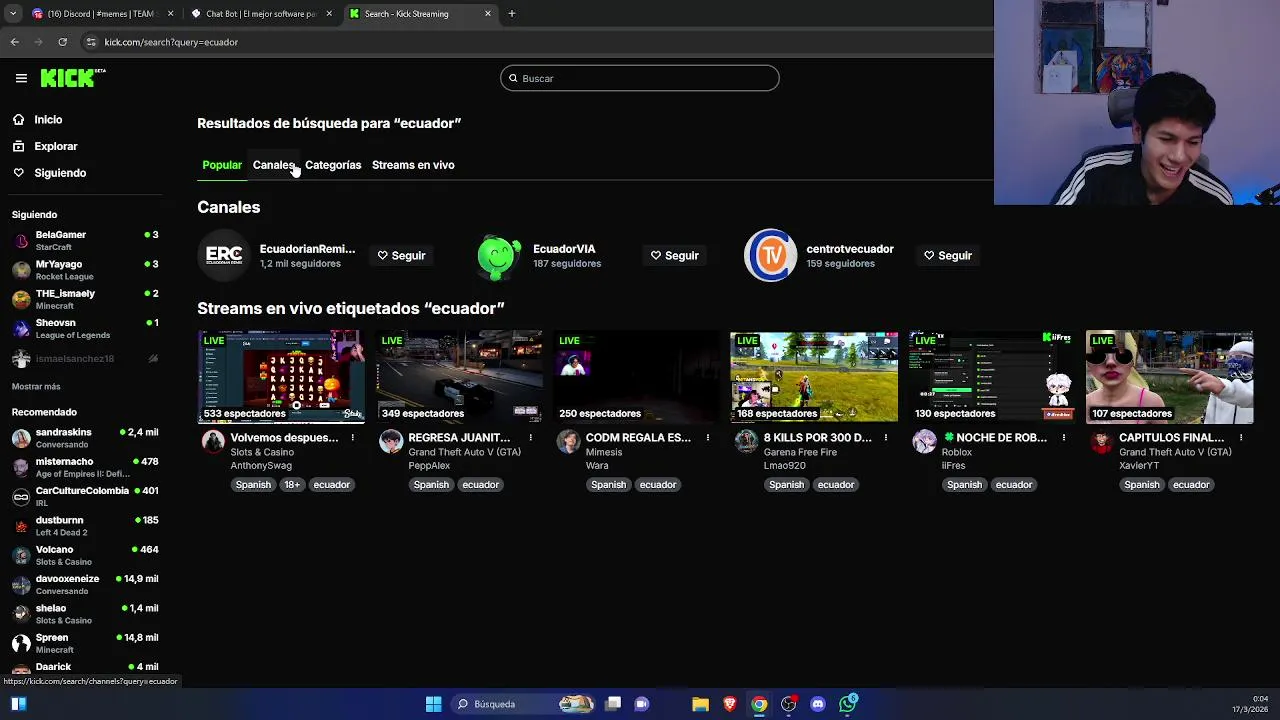Open Volcano recommended channel
Image resolution: width=1280 pixels, height=720 pixels.
pos(85,555)
